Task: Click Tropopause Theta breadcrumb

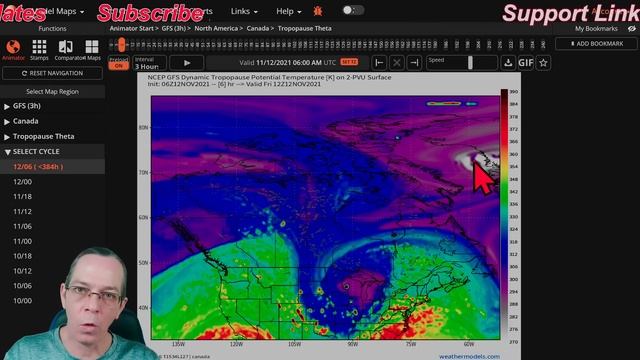Action: coord(304,29)
